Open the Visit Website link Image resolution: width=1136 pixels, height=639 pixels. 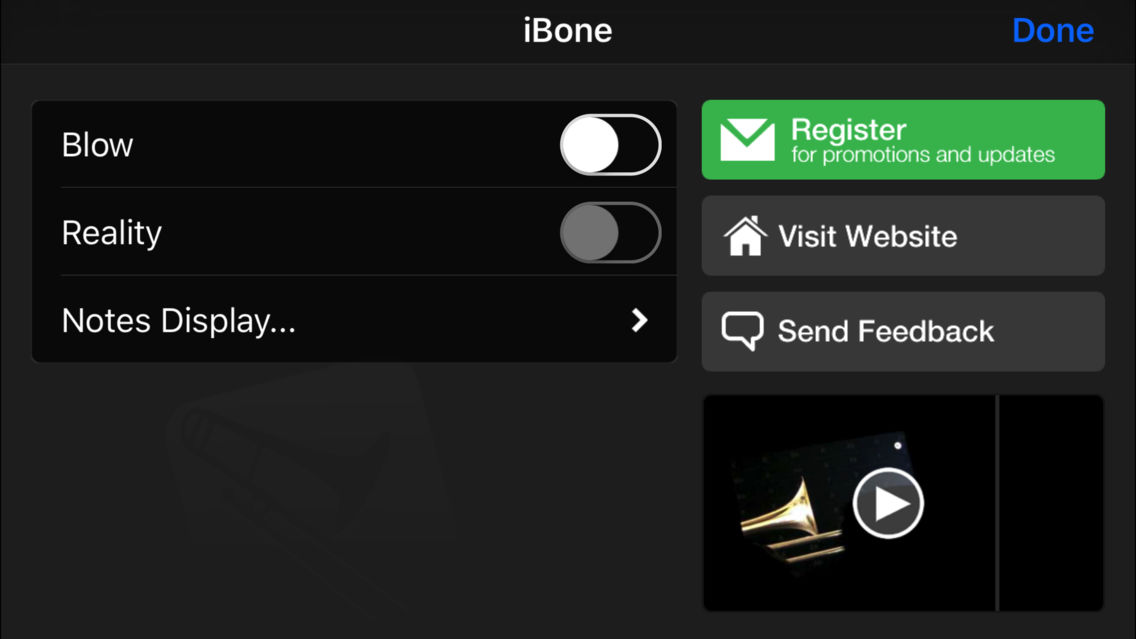[x=902, y=236]
